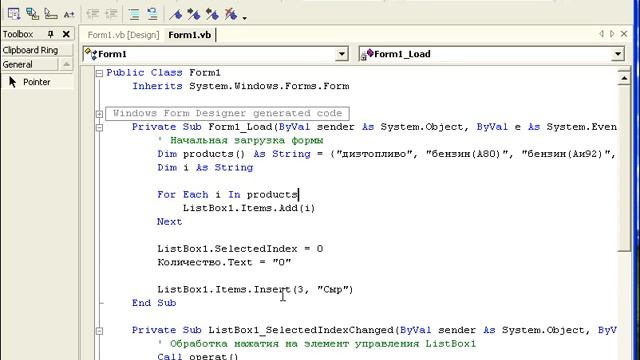640x360 pixels.
Task: Click the Comment out selected lines icon
Action: (134, 14)
